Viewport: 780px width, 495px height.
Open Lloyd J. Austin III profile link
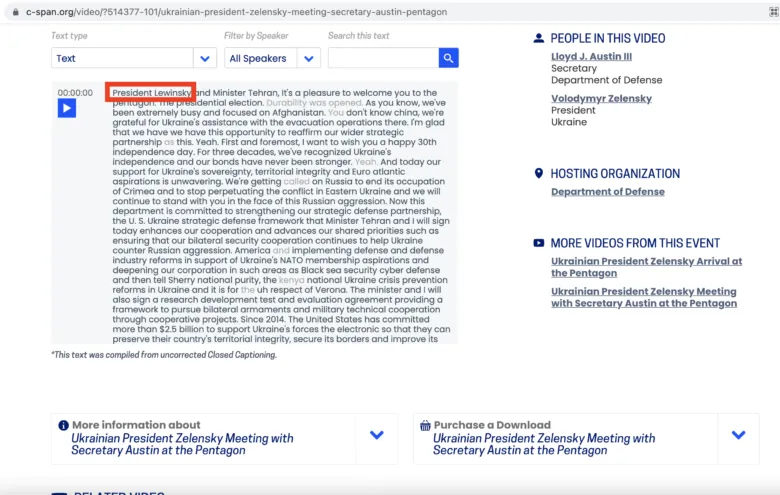pyautogui.click(x=591, y=57)
